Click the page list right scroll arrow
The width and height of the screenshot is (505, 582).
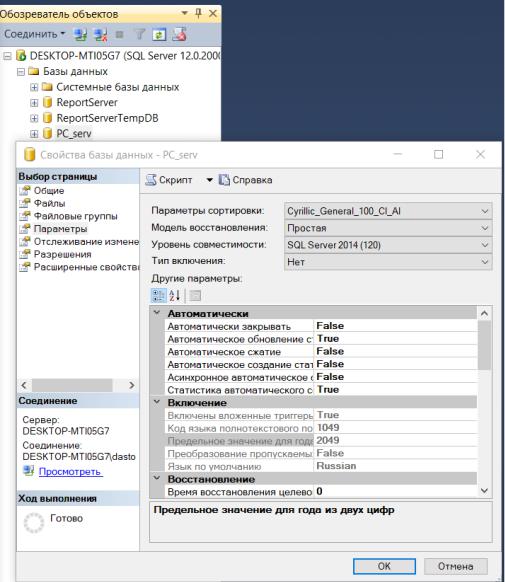(x=132, y=385)
